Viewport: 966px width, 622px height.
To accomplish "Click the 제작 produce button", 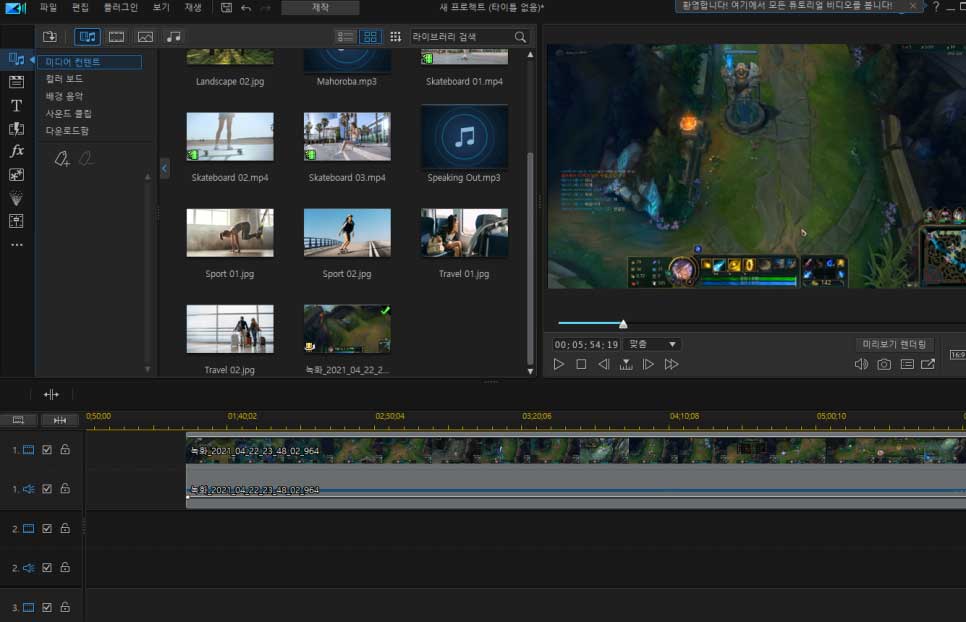I will 320,8.
